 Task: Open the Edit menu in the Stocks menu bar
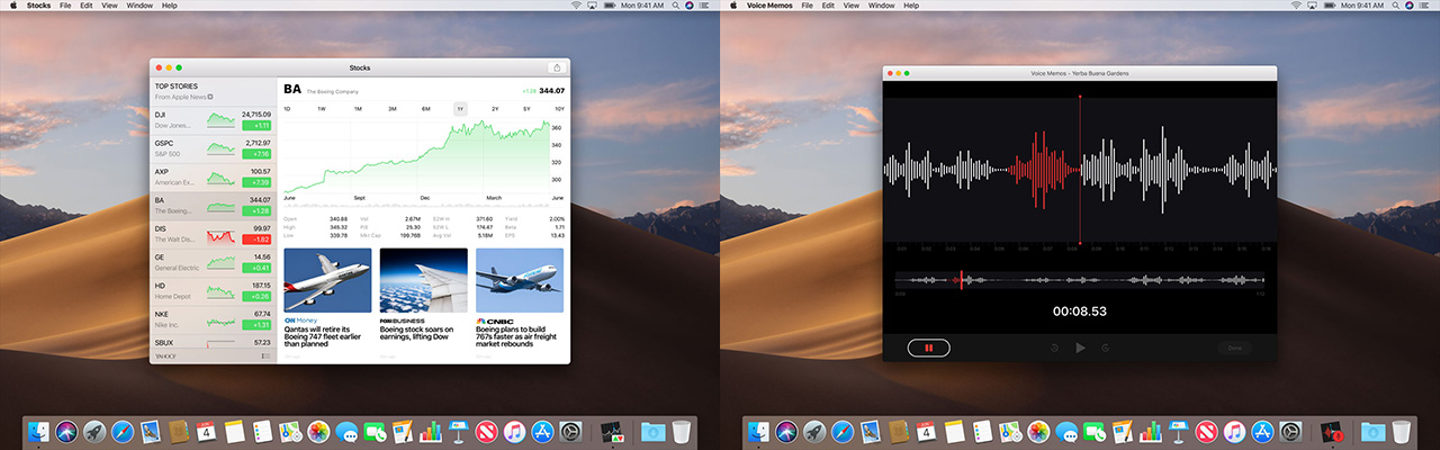[87, 6]
